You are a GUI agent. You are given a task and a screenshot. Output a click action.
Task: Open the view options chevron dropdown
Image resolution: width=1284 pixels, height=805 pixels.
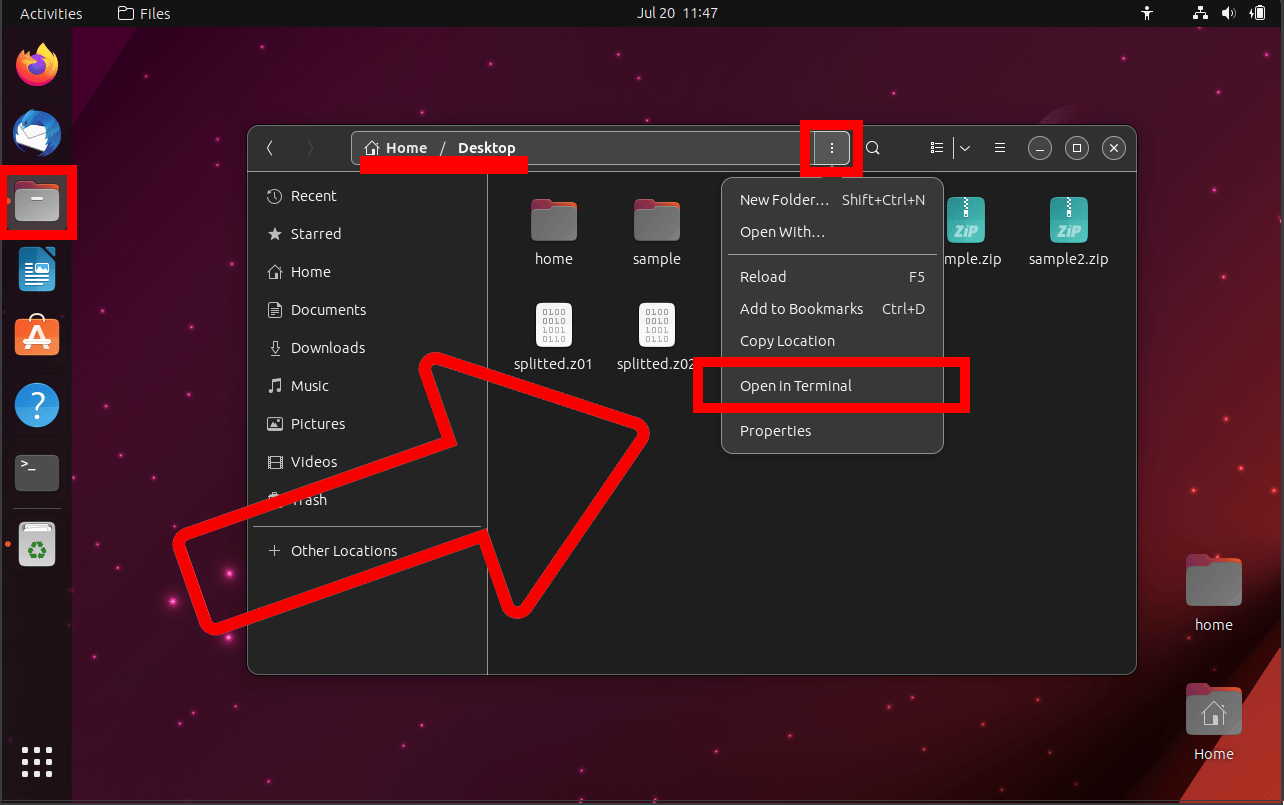(964, 147)
